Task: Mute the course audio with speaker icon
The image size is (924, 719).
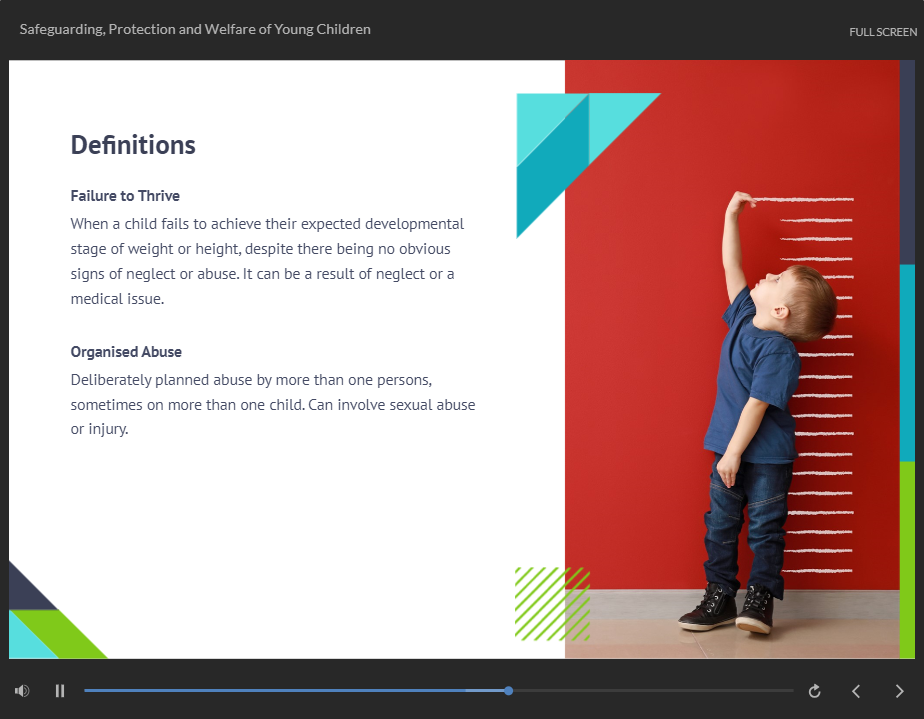Action: coord(22,691)
